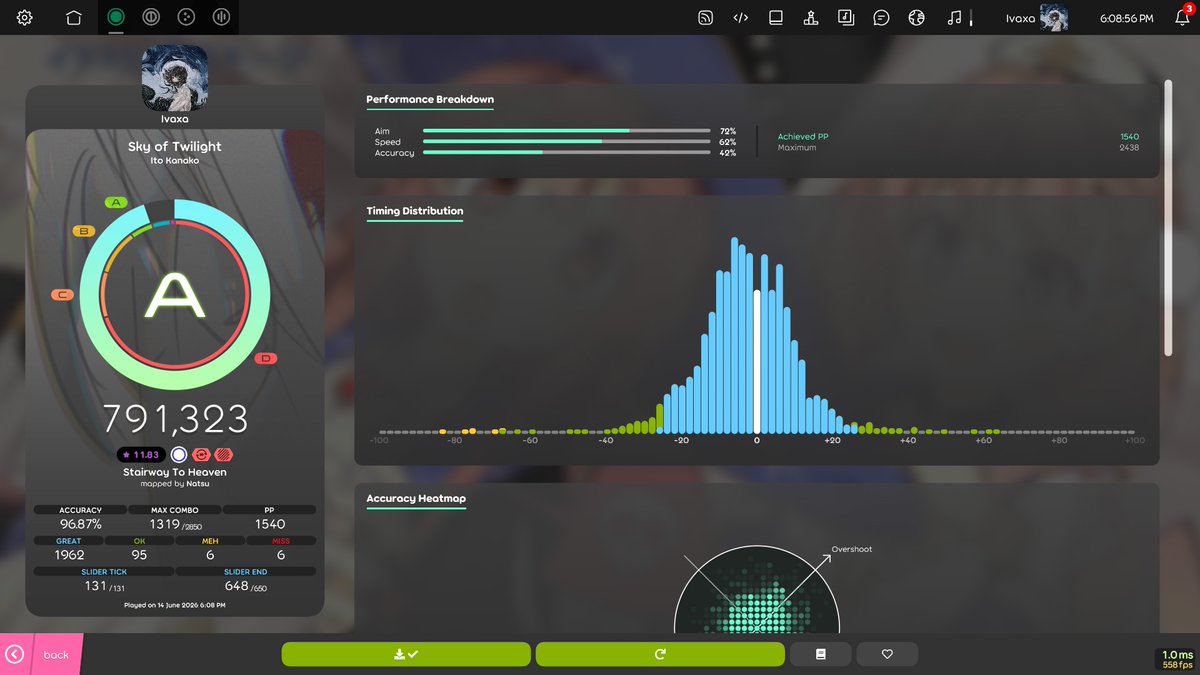Viewport: 1200px width, 675px height.
Task: Click the MISS label
Action: point(281,541)
